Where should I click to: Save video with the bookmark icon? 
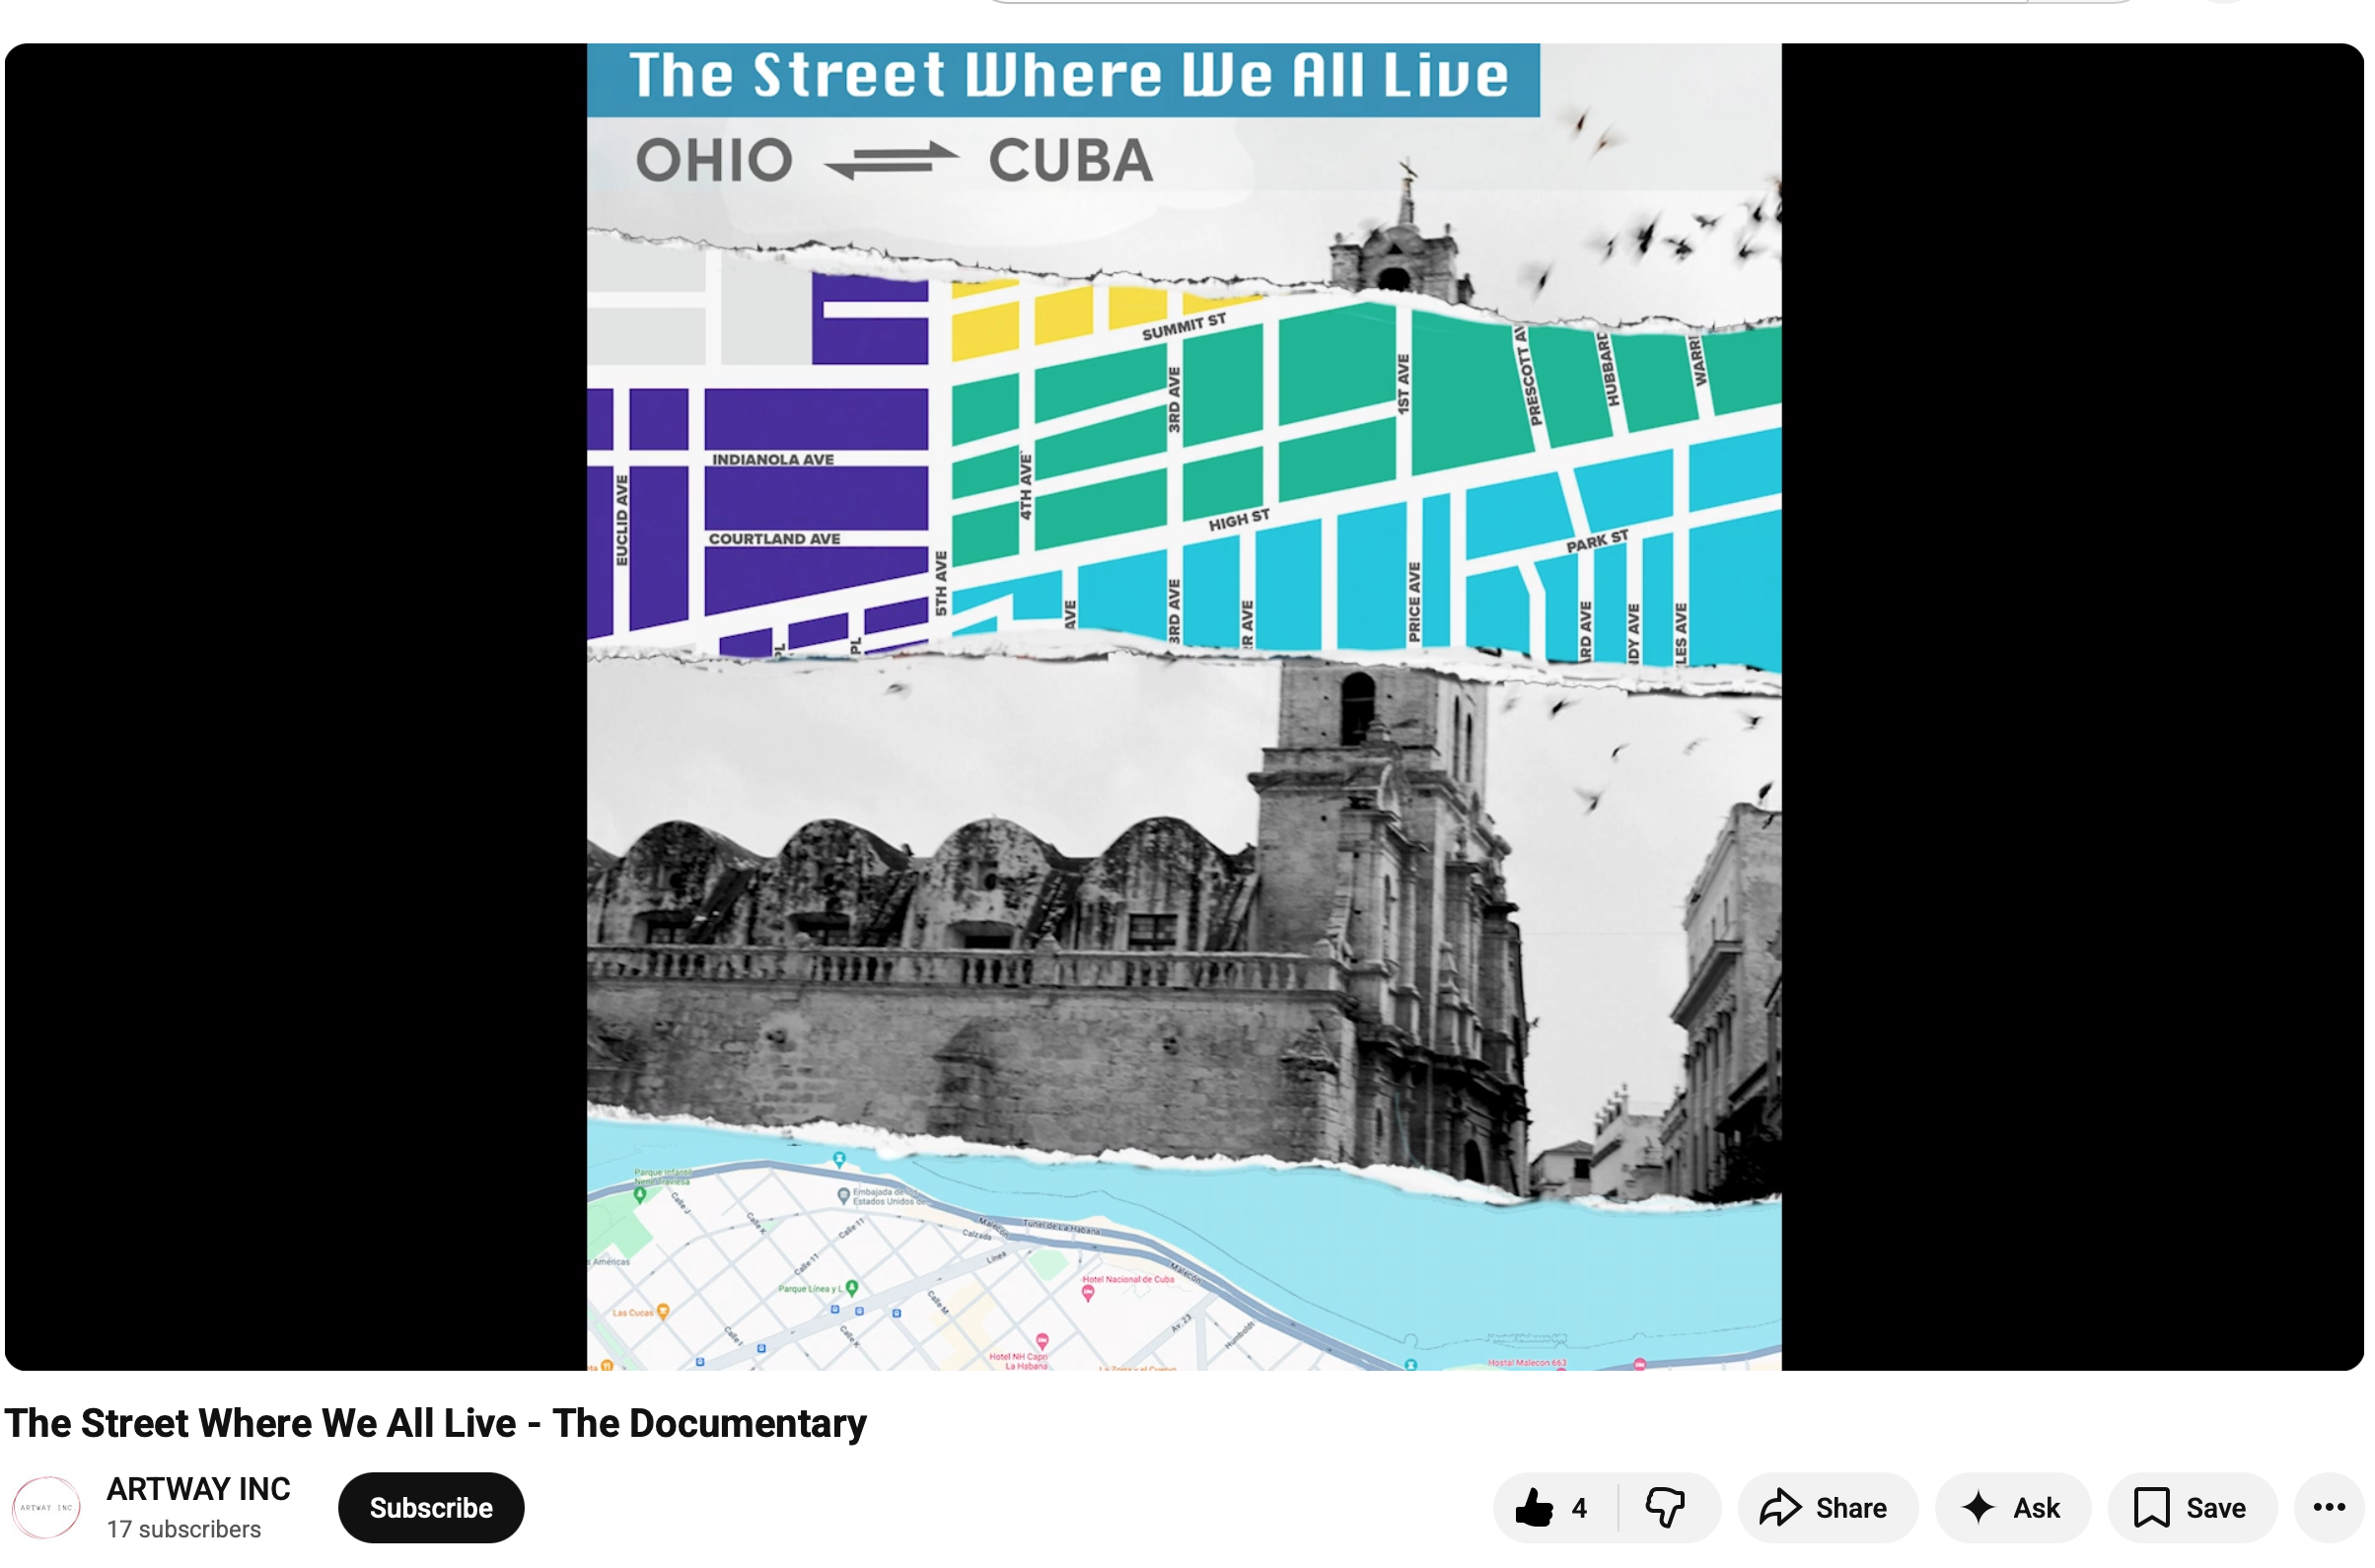[x=2192, y=1508]
